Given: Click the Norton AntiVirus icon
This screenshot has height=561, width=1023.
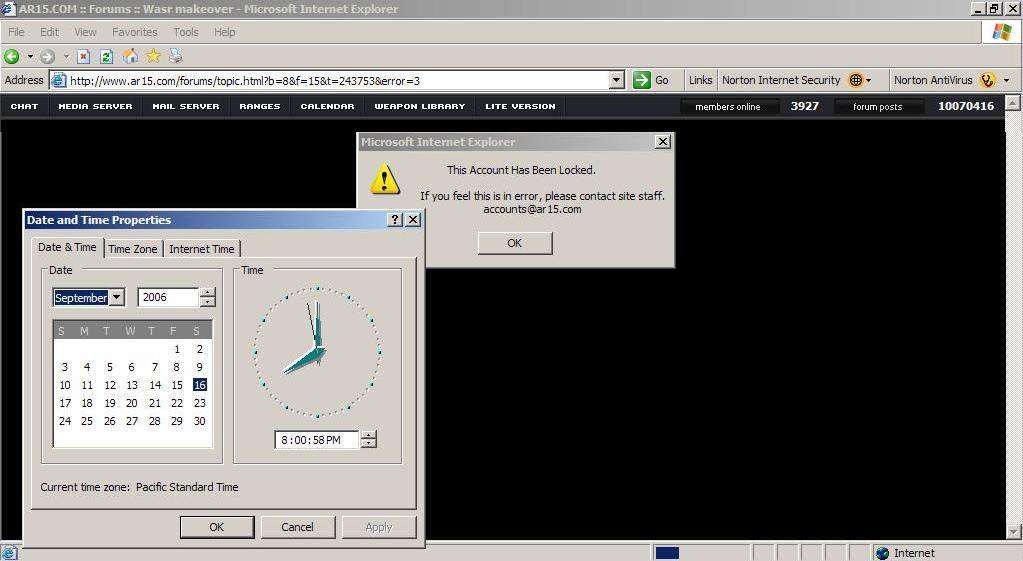Looking at the screenshot, I should (988, 80).
